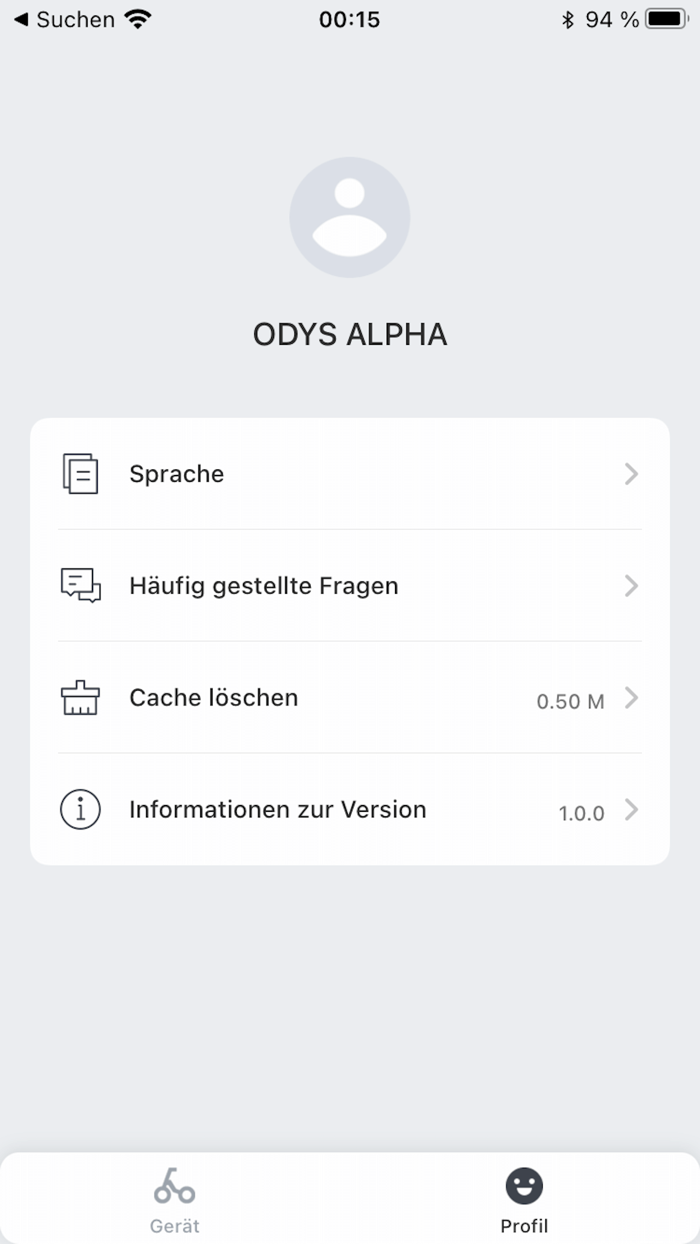
Task: Select the Sprache document icon
Action: coord(80,474)
